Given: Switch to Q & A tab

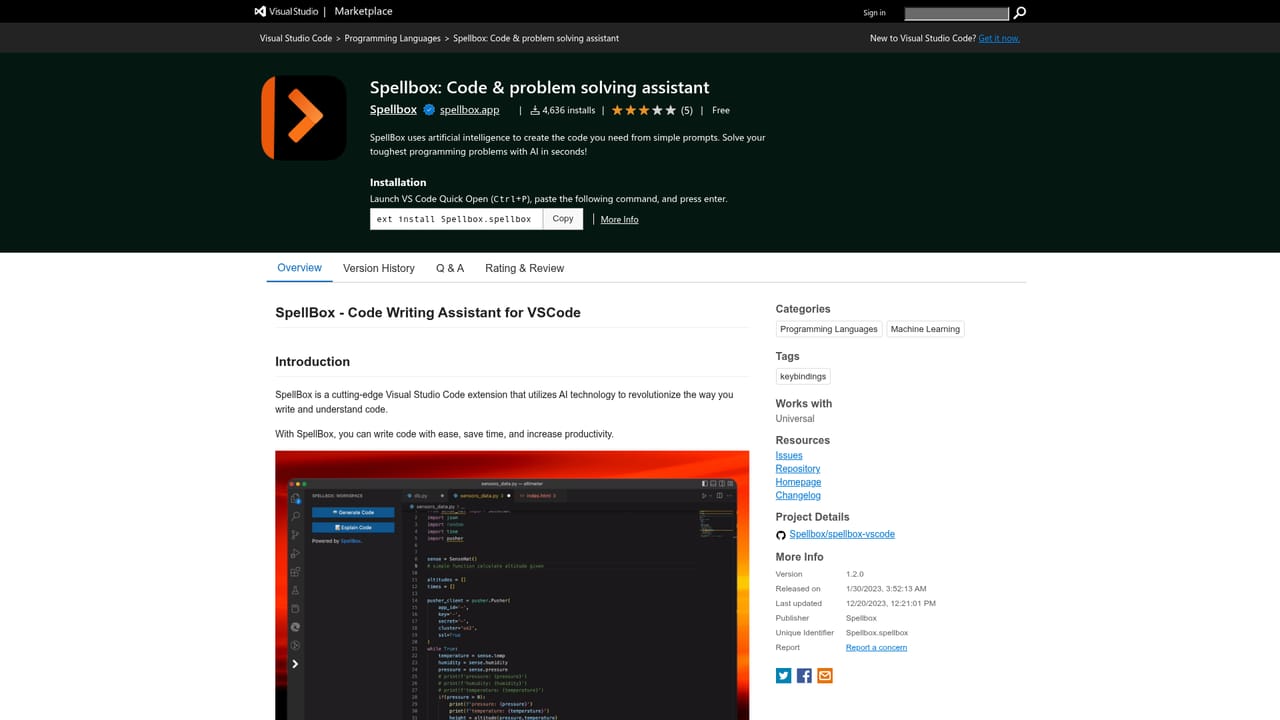Looking at the screenshot, I should point(450,268).
